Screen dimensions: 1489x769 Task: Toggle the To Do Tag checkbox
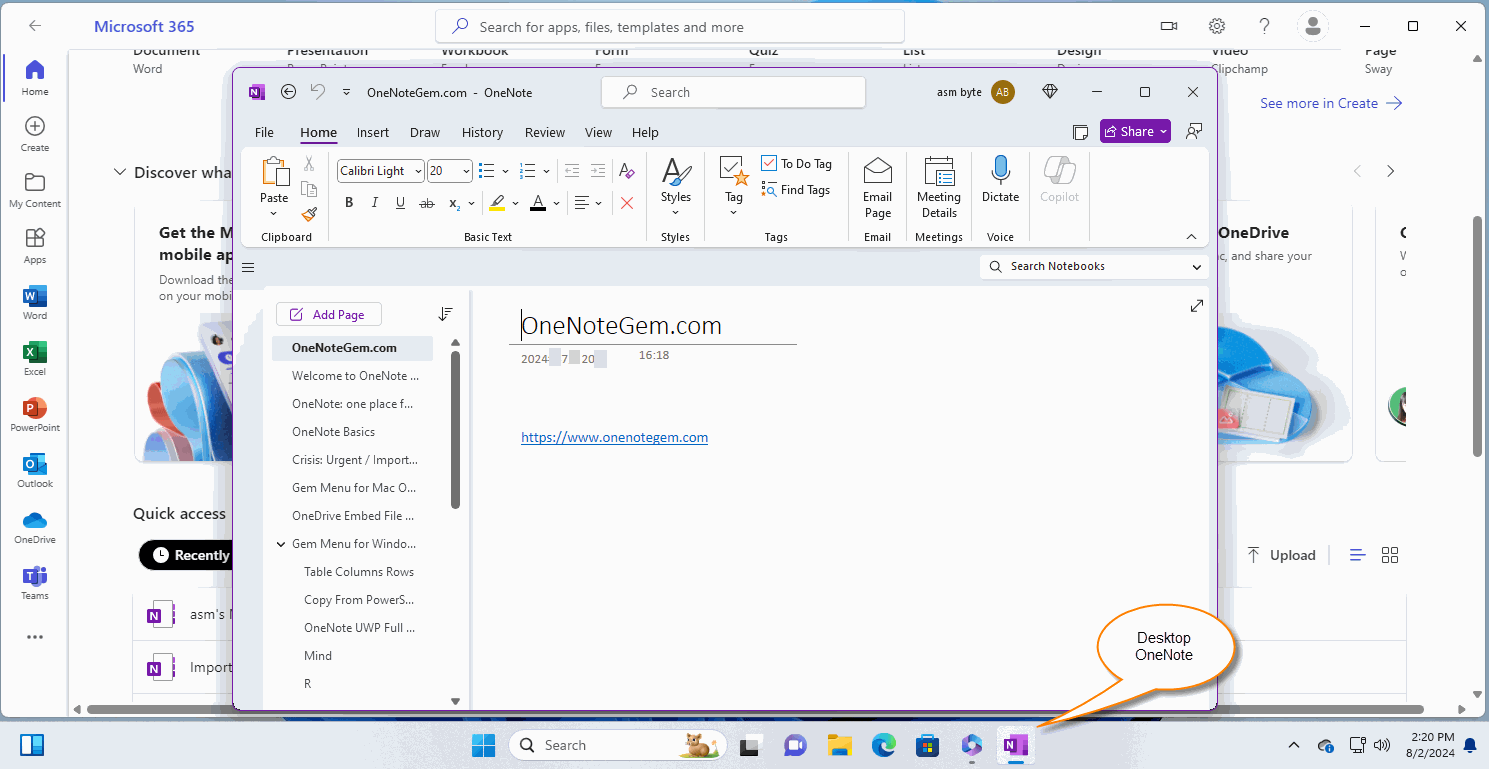click(x=769, y=163)
